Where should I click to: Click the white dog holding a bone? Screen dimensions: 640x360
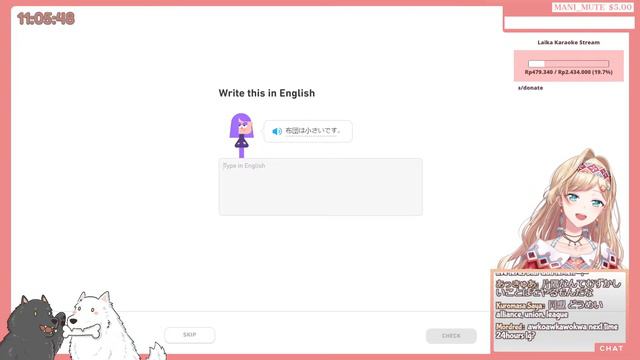pos(104,327)
